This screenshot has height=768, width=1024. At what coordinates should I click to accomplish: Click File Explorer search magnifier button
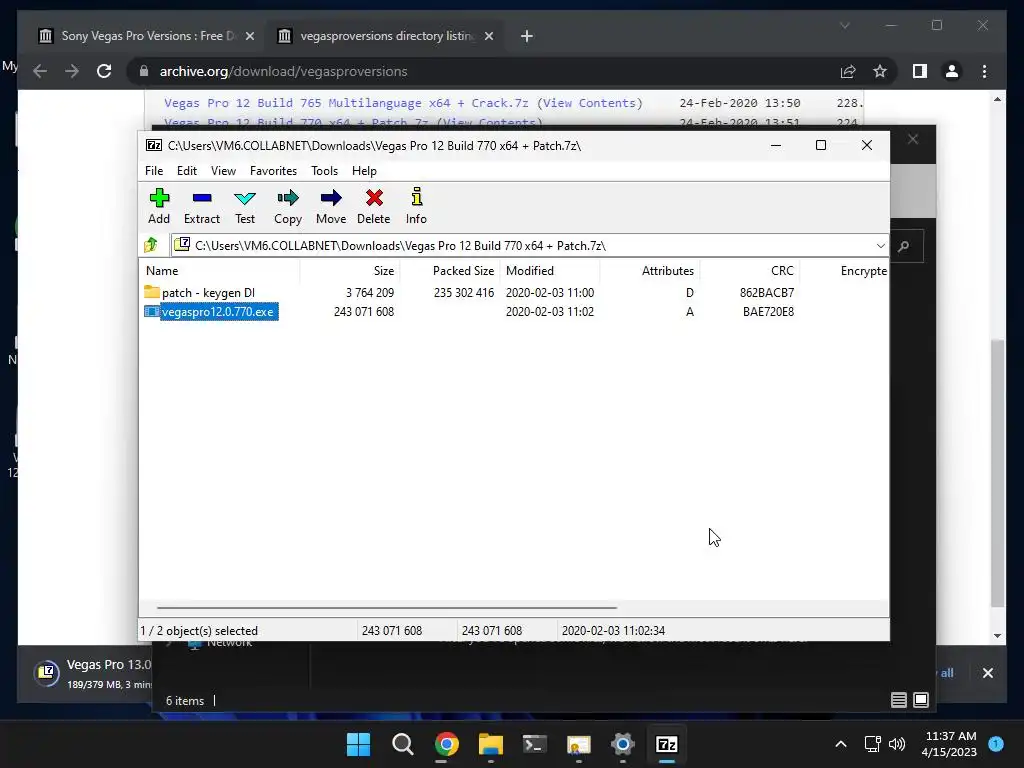coord(904,246)
